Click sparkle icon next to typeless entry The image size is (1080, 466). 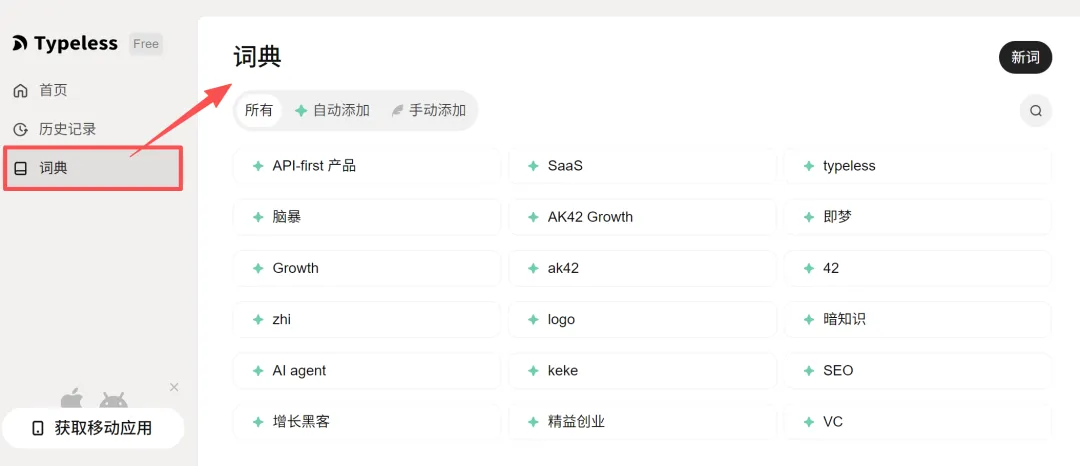click(809, 166)
